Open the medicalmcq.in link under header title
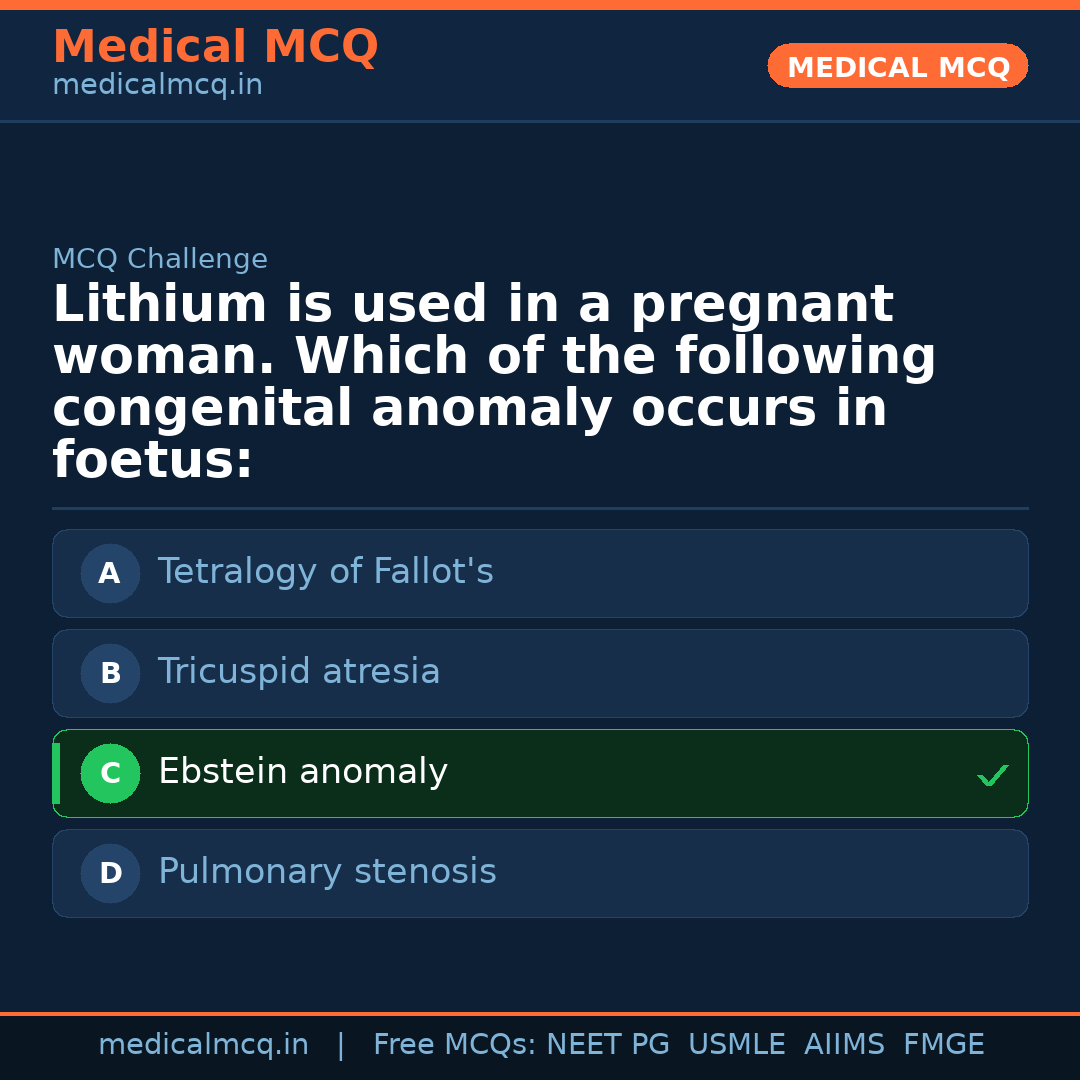 [157, 86]
